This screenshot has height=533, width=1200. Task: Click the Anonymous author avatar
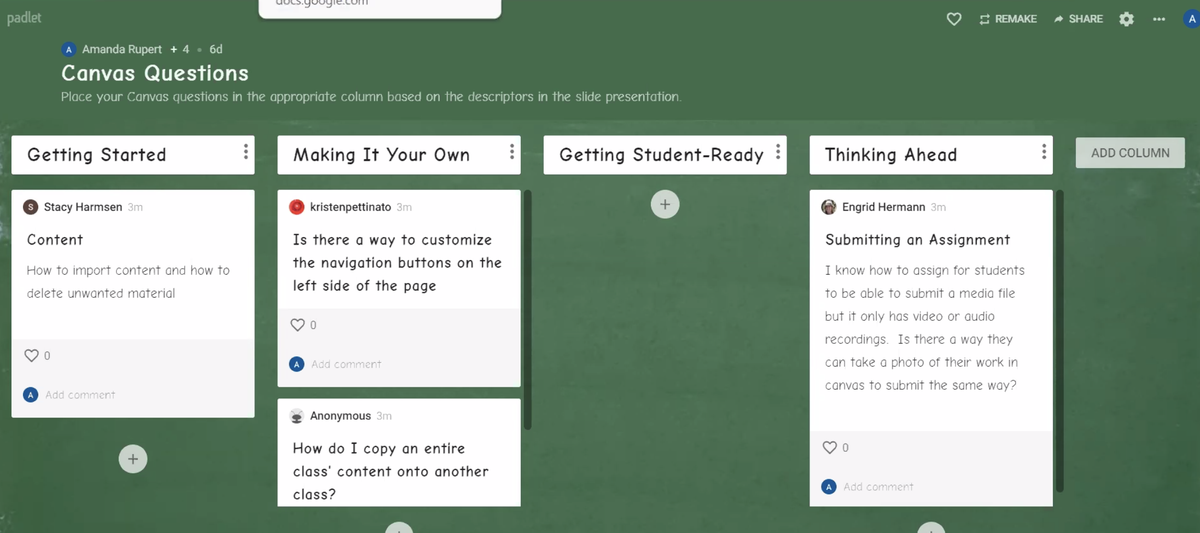coord(297,416)
